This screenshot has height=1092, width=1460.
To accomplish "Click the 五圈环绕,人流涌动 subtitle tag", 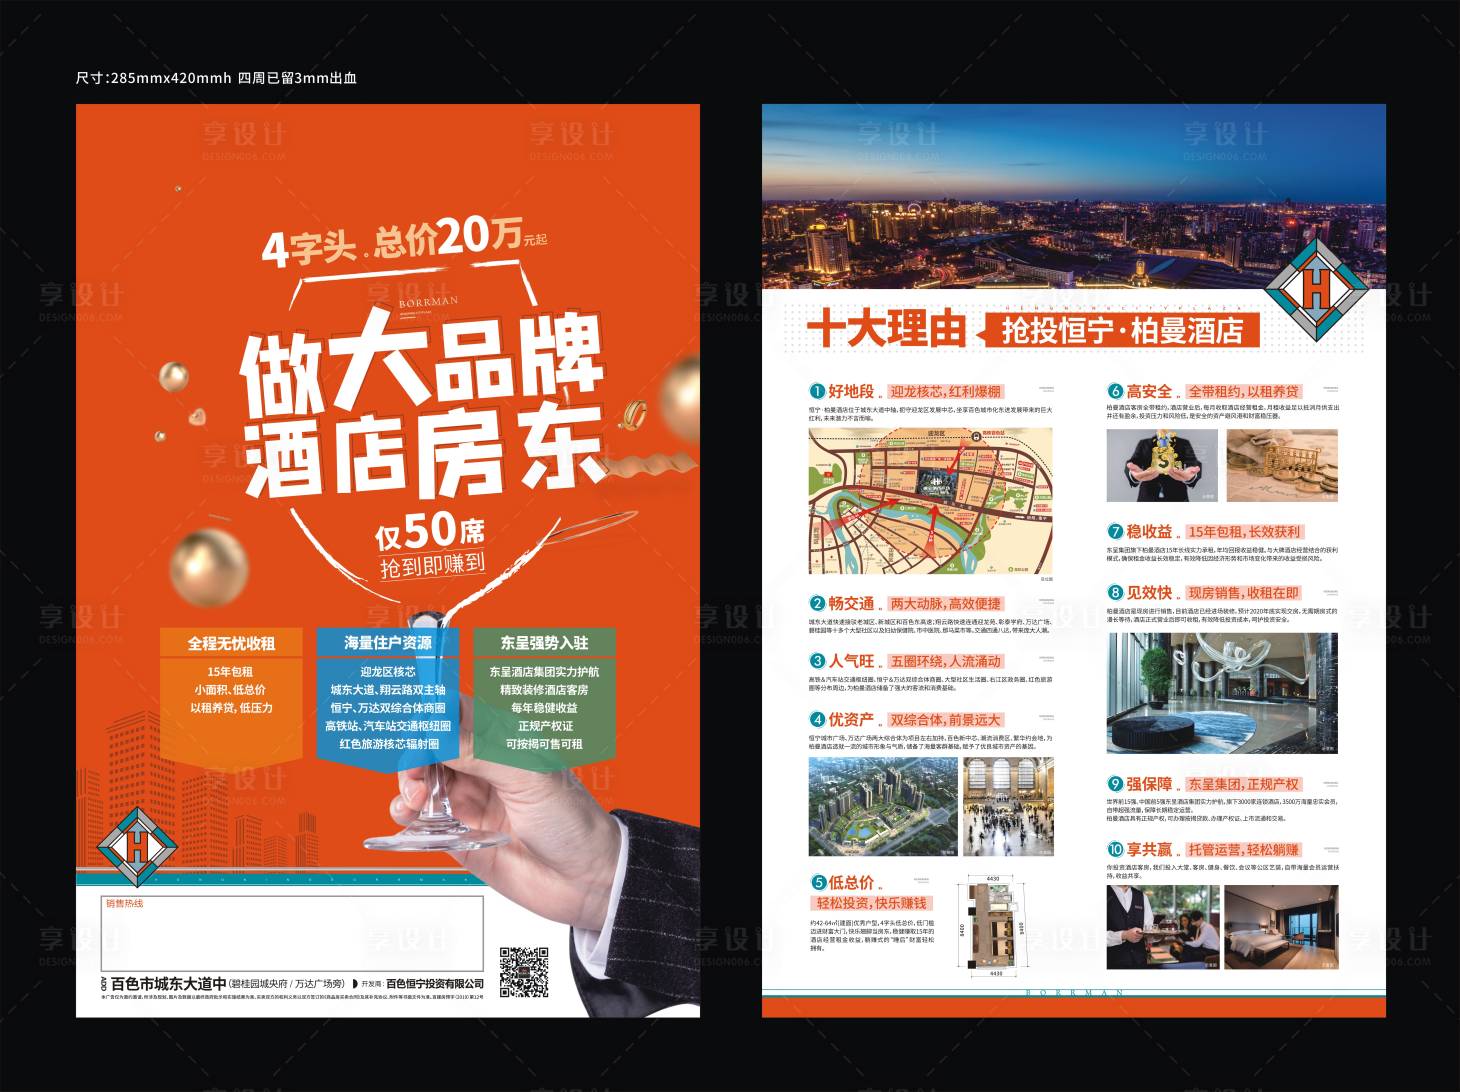I will [x=944, y=661].
